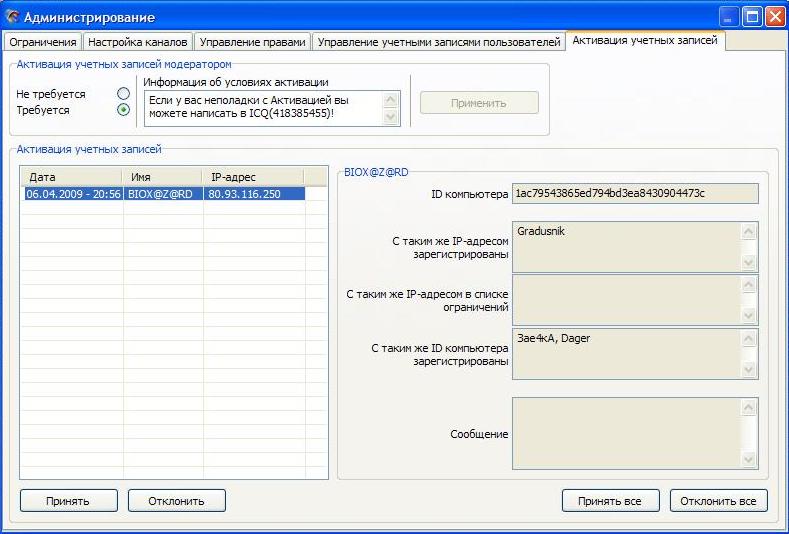Click the 'ID компьютера' text field
This screenshot has width=789, height=534.
click(634, 193)
